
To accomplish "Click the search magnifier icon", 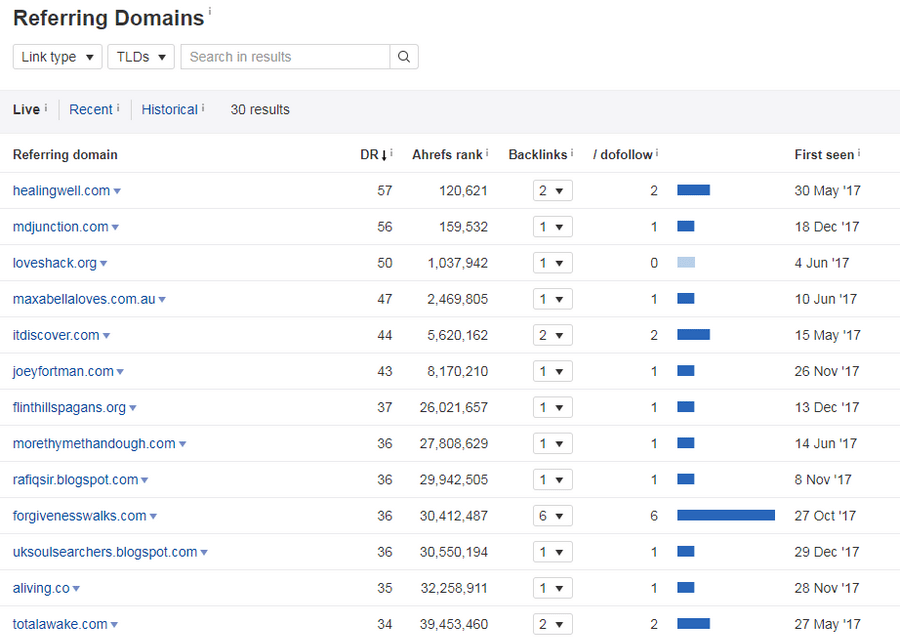I will point(404,57).
